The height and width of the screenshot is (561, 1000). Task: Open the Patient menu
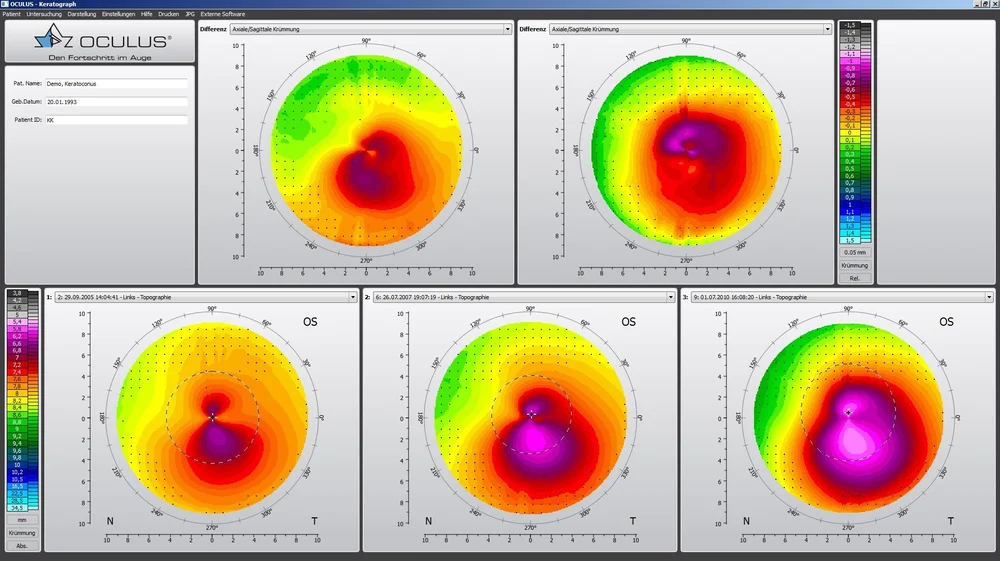(x=11, y=14)
